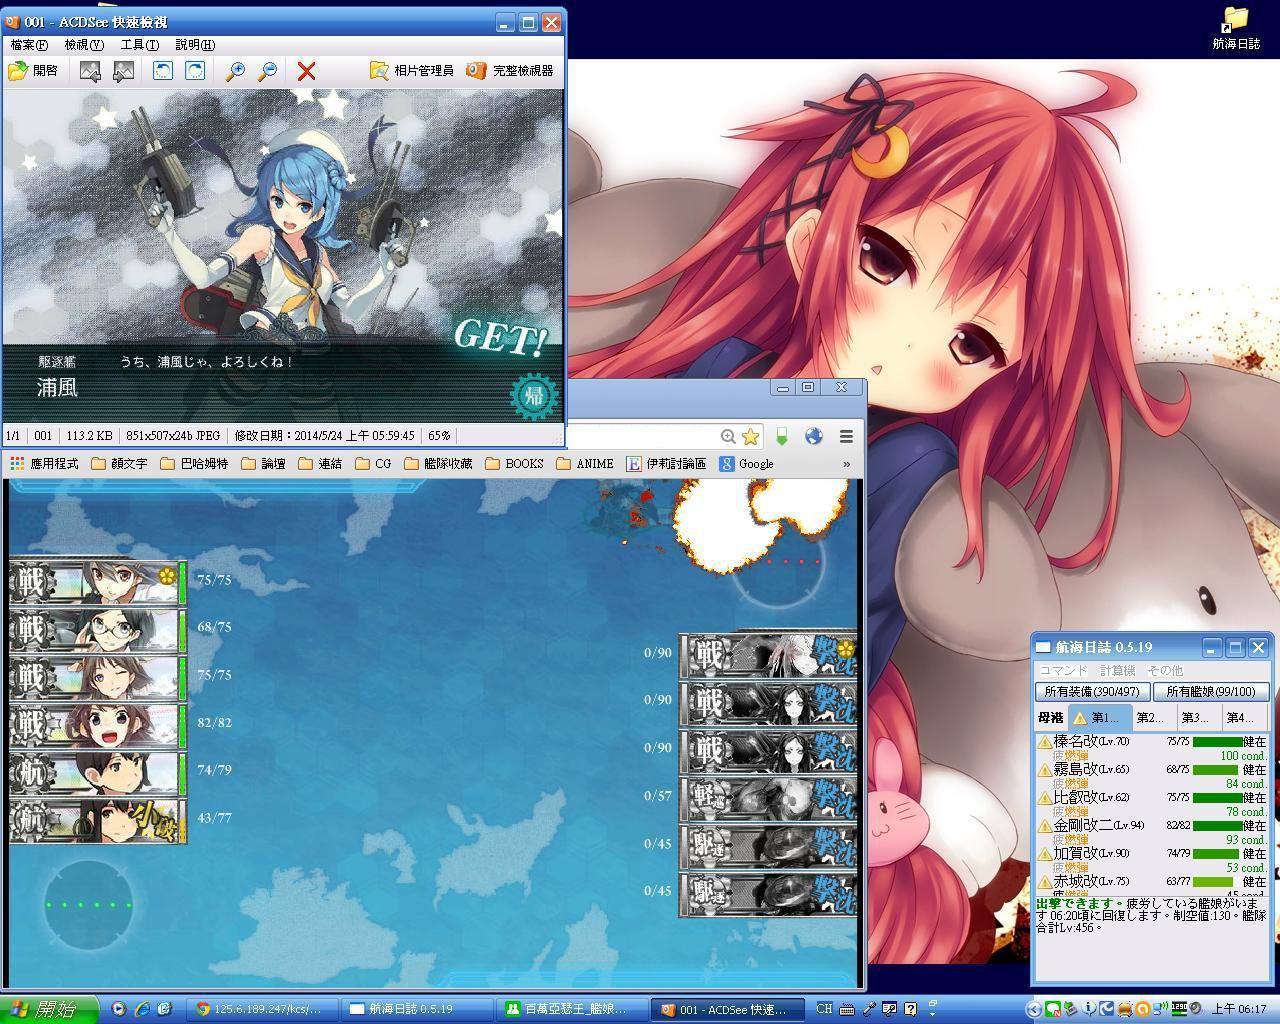Open the 艦隊收藏 bookmark folder
This screenshot has width=1280, height=1024.
coord(438,464)
